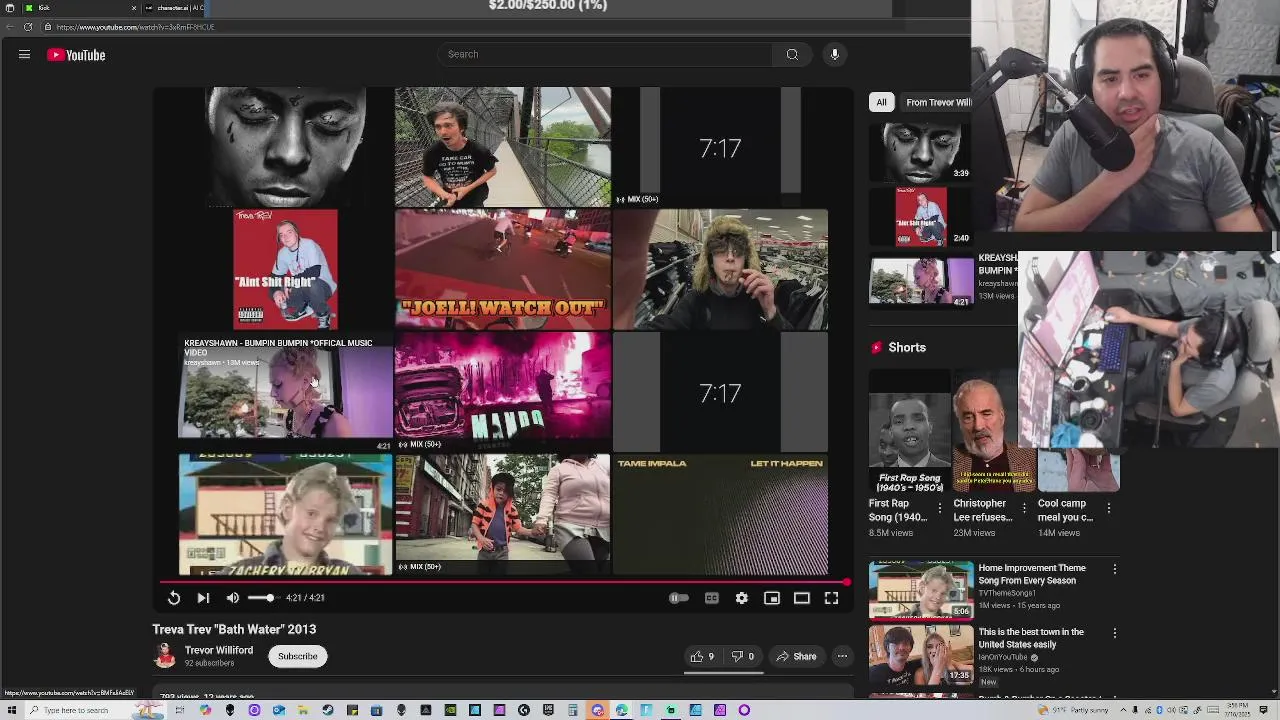Viewport: 1280px width, 720px height.
Task: Replay the video with the replay button
Action: tap(174, 598)
